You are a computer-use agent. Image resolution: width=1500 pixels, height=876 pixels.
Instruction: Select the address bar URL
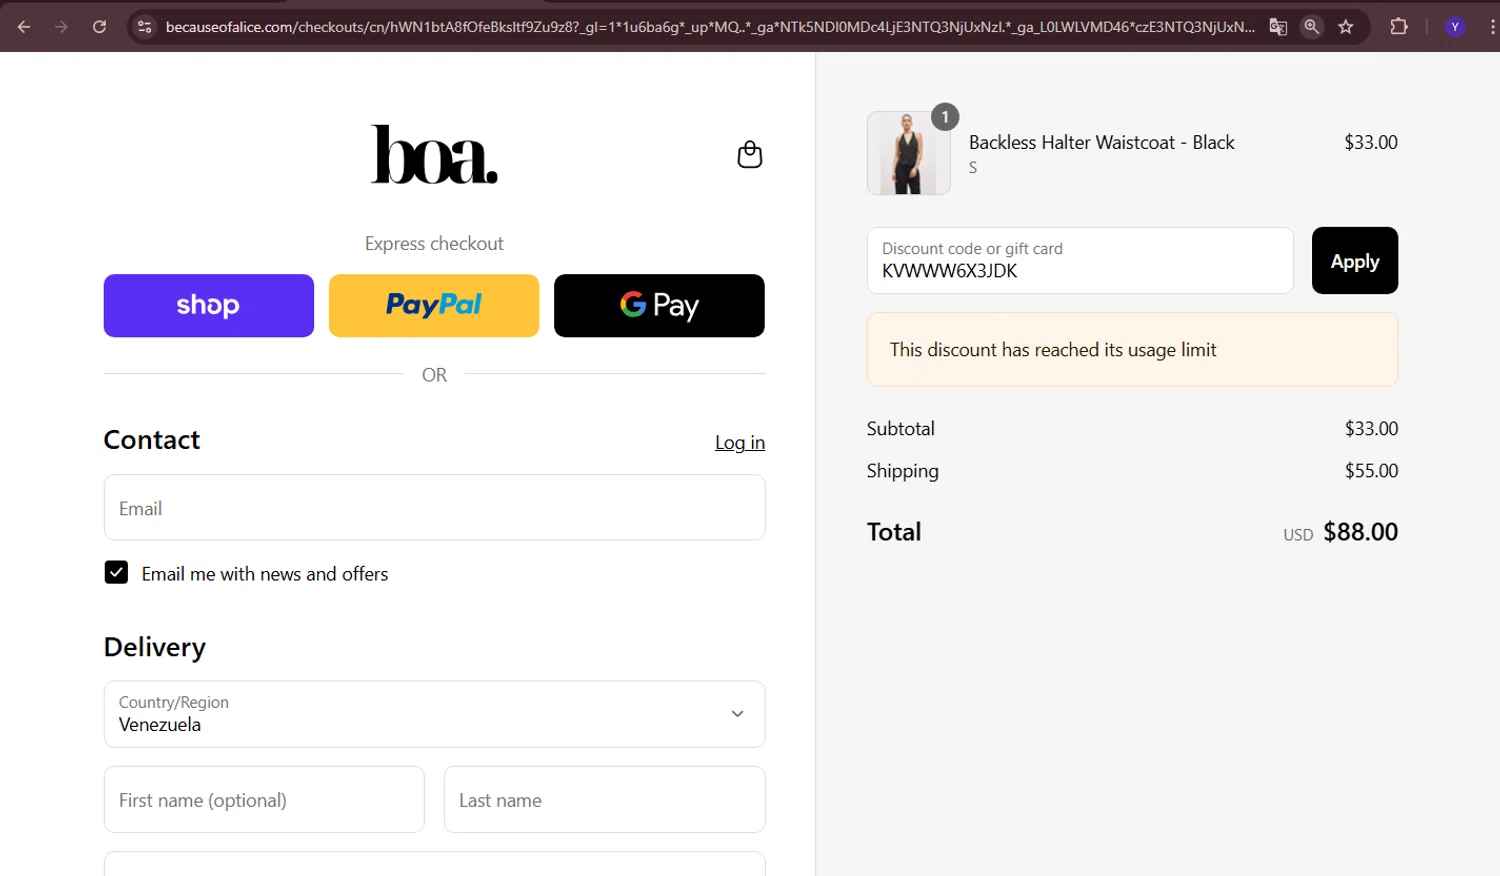click(710, 27)
